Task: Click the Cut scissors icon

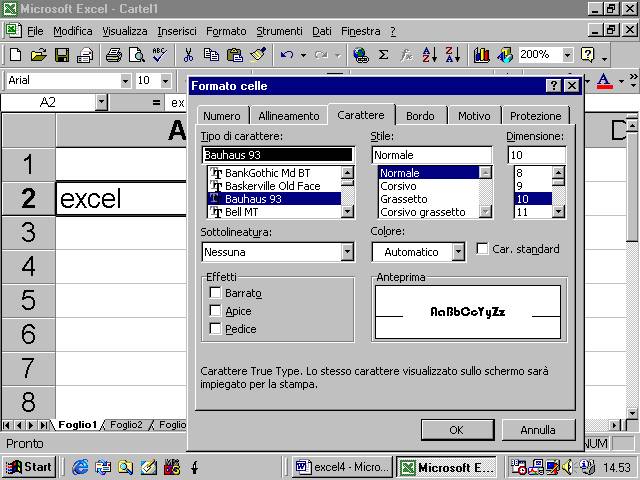Action: 188,55
